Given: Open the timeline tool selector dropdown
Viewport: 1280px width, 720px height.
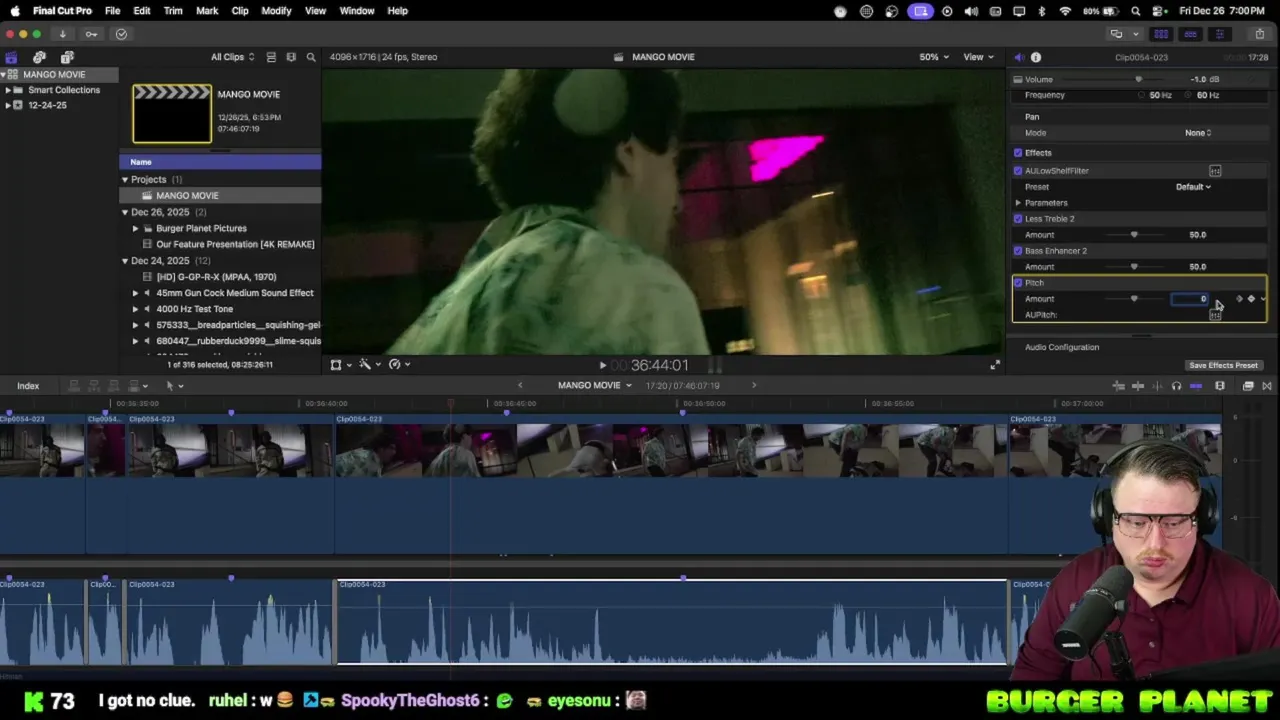Looking at the screenshot, I should (173, 386).
